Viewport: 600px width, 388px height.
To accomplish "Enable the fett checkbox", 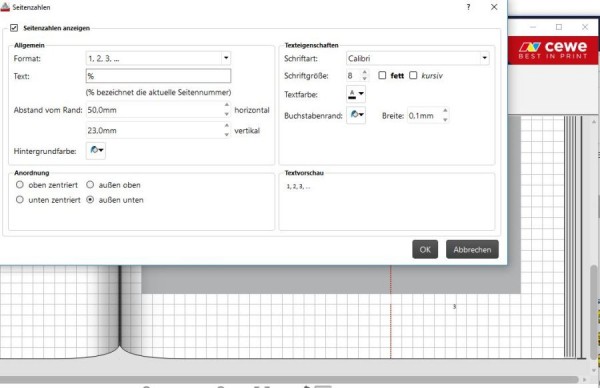I will [x=382, y=75].
